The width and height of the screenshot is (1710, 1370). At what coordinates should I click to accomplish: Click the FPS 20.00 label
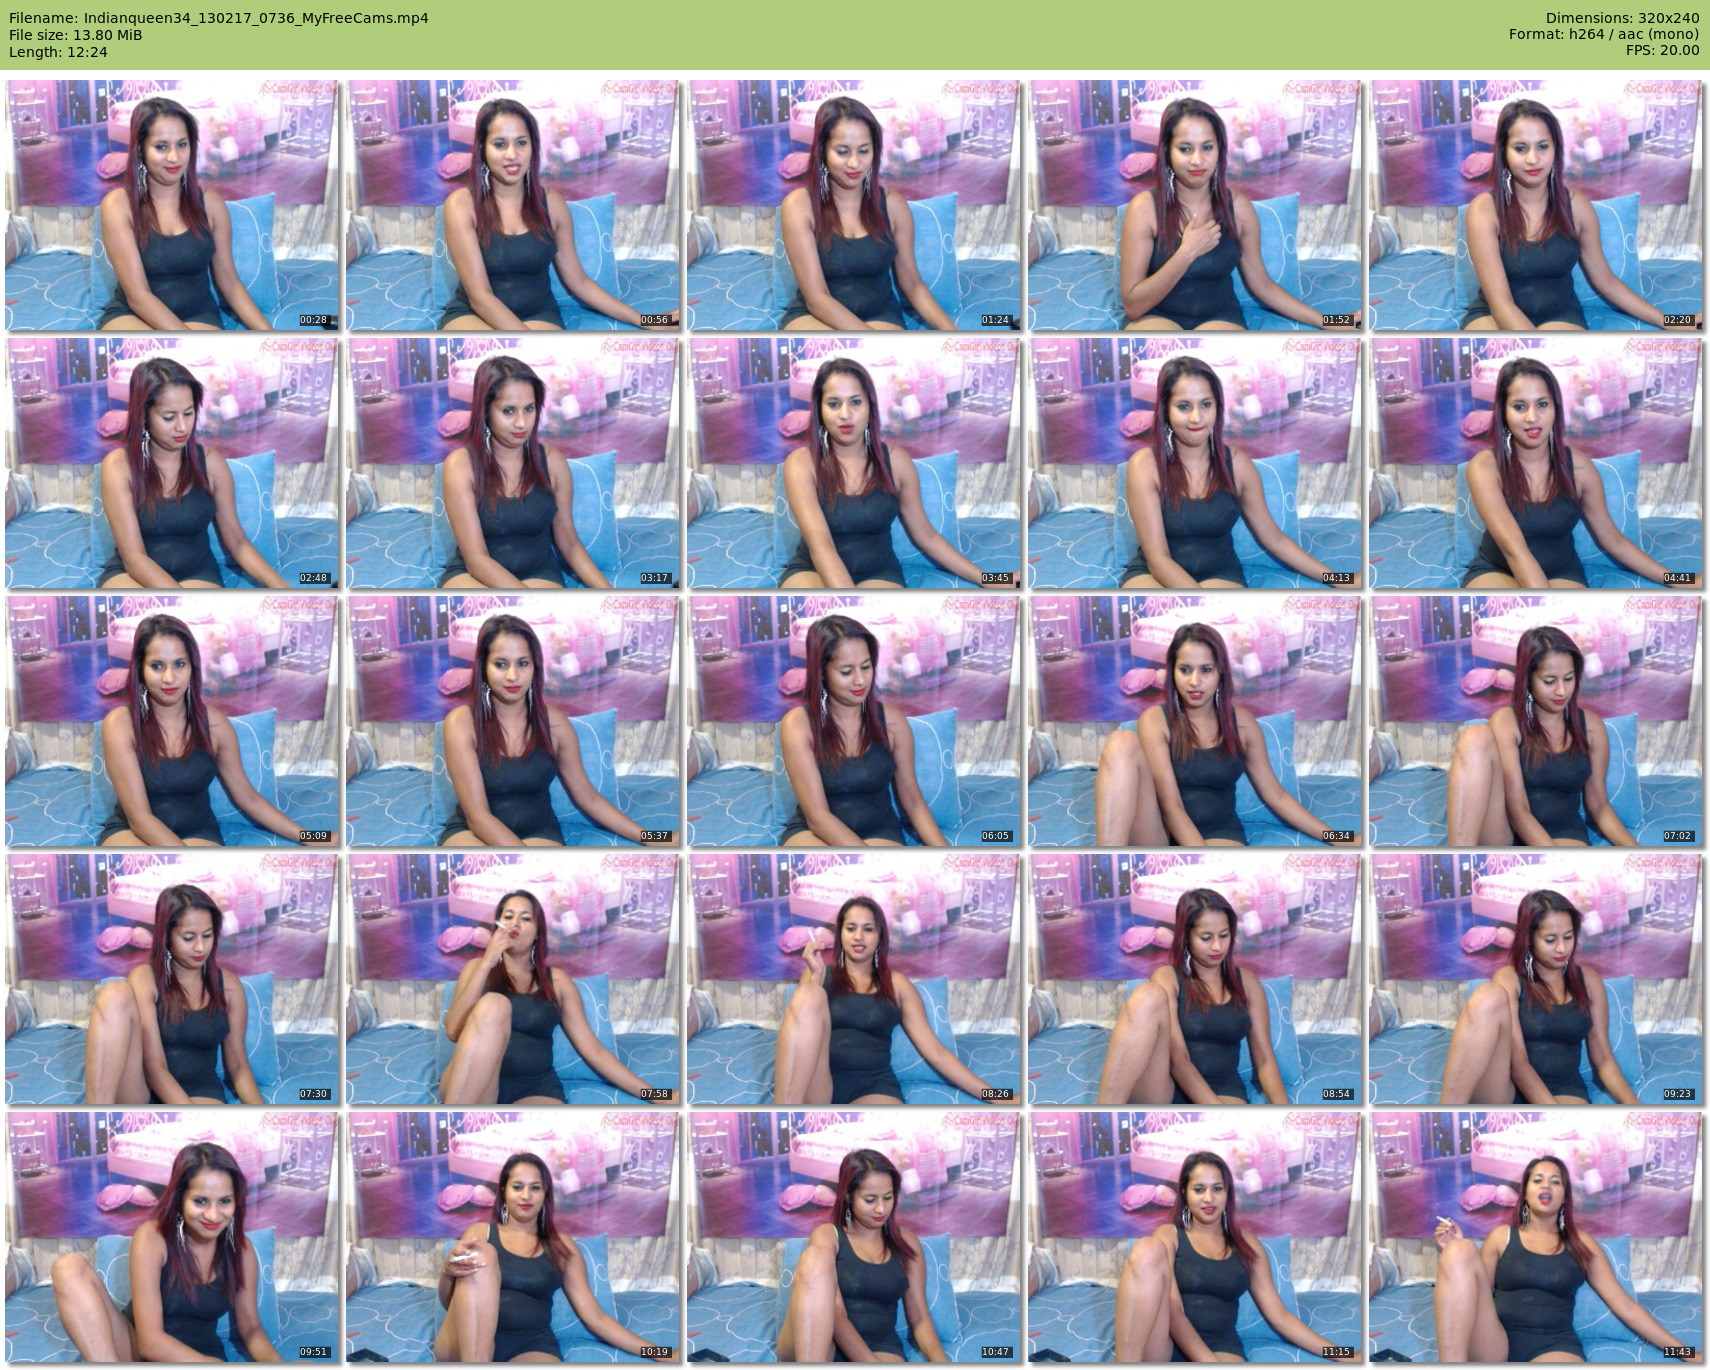(1662, 50)
